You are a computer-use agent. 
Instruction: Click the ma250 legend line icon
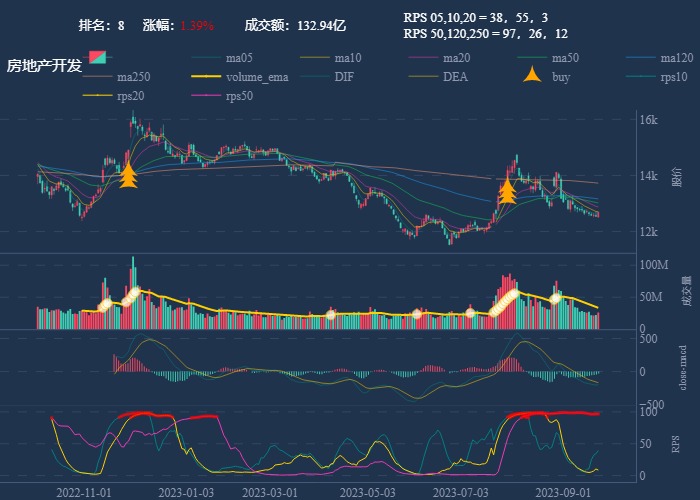coord(97,77)
